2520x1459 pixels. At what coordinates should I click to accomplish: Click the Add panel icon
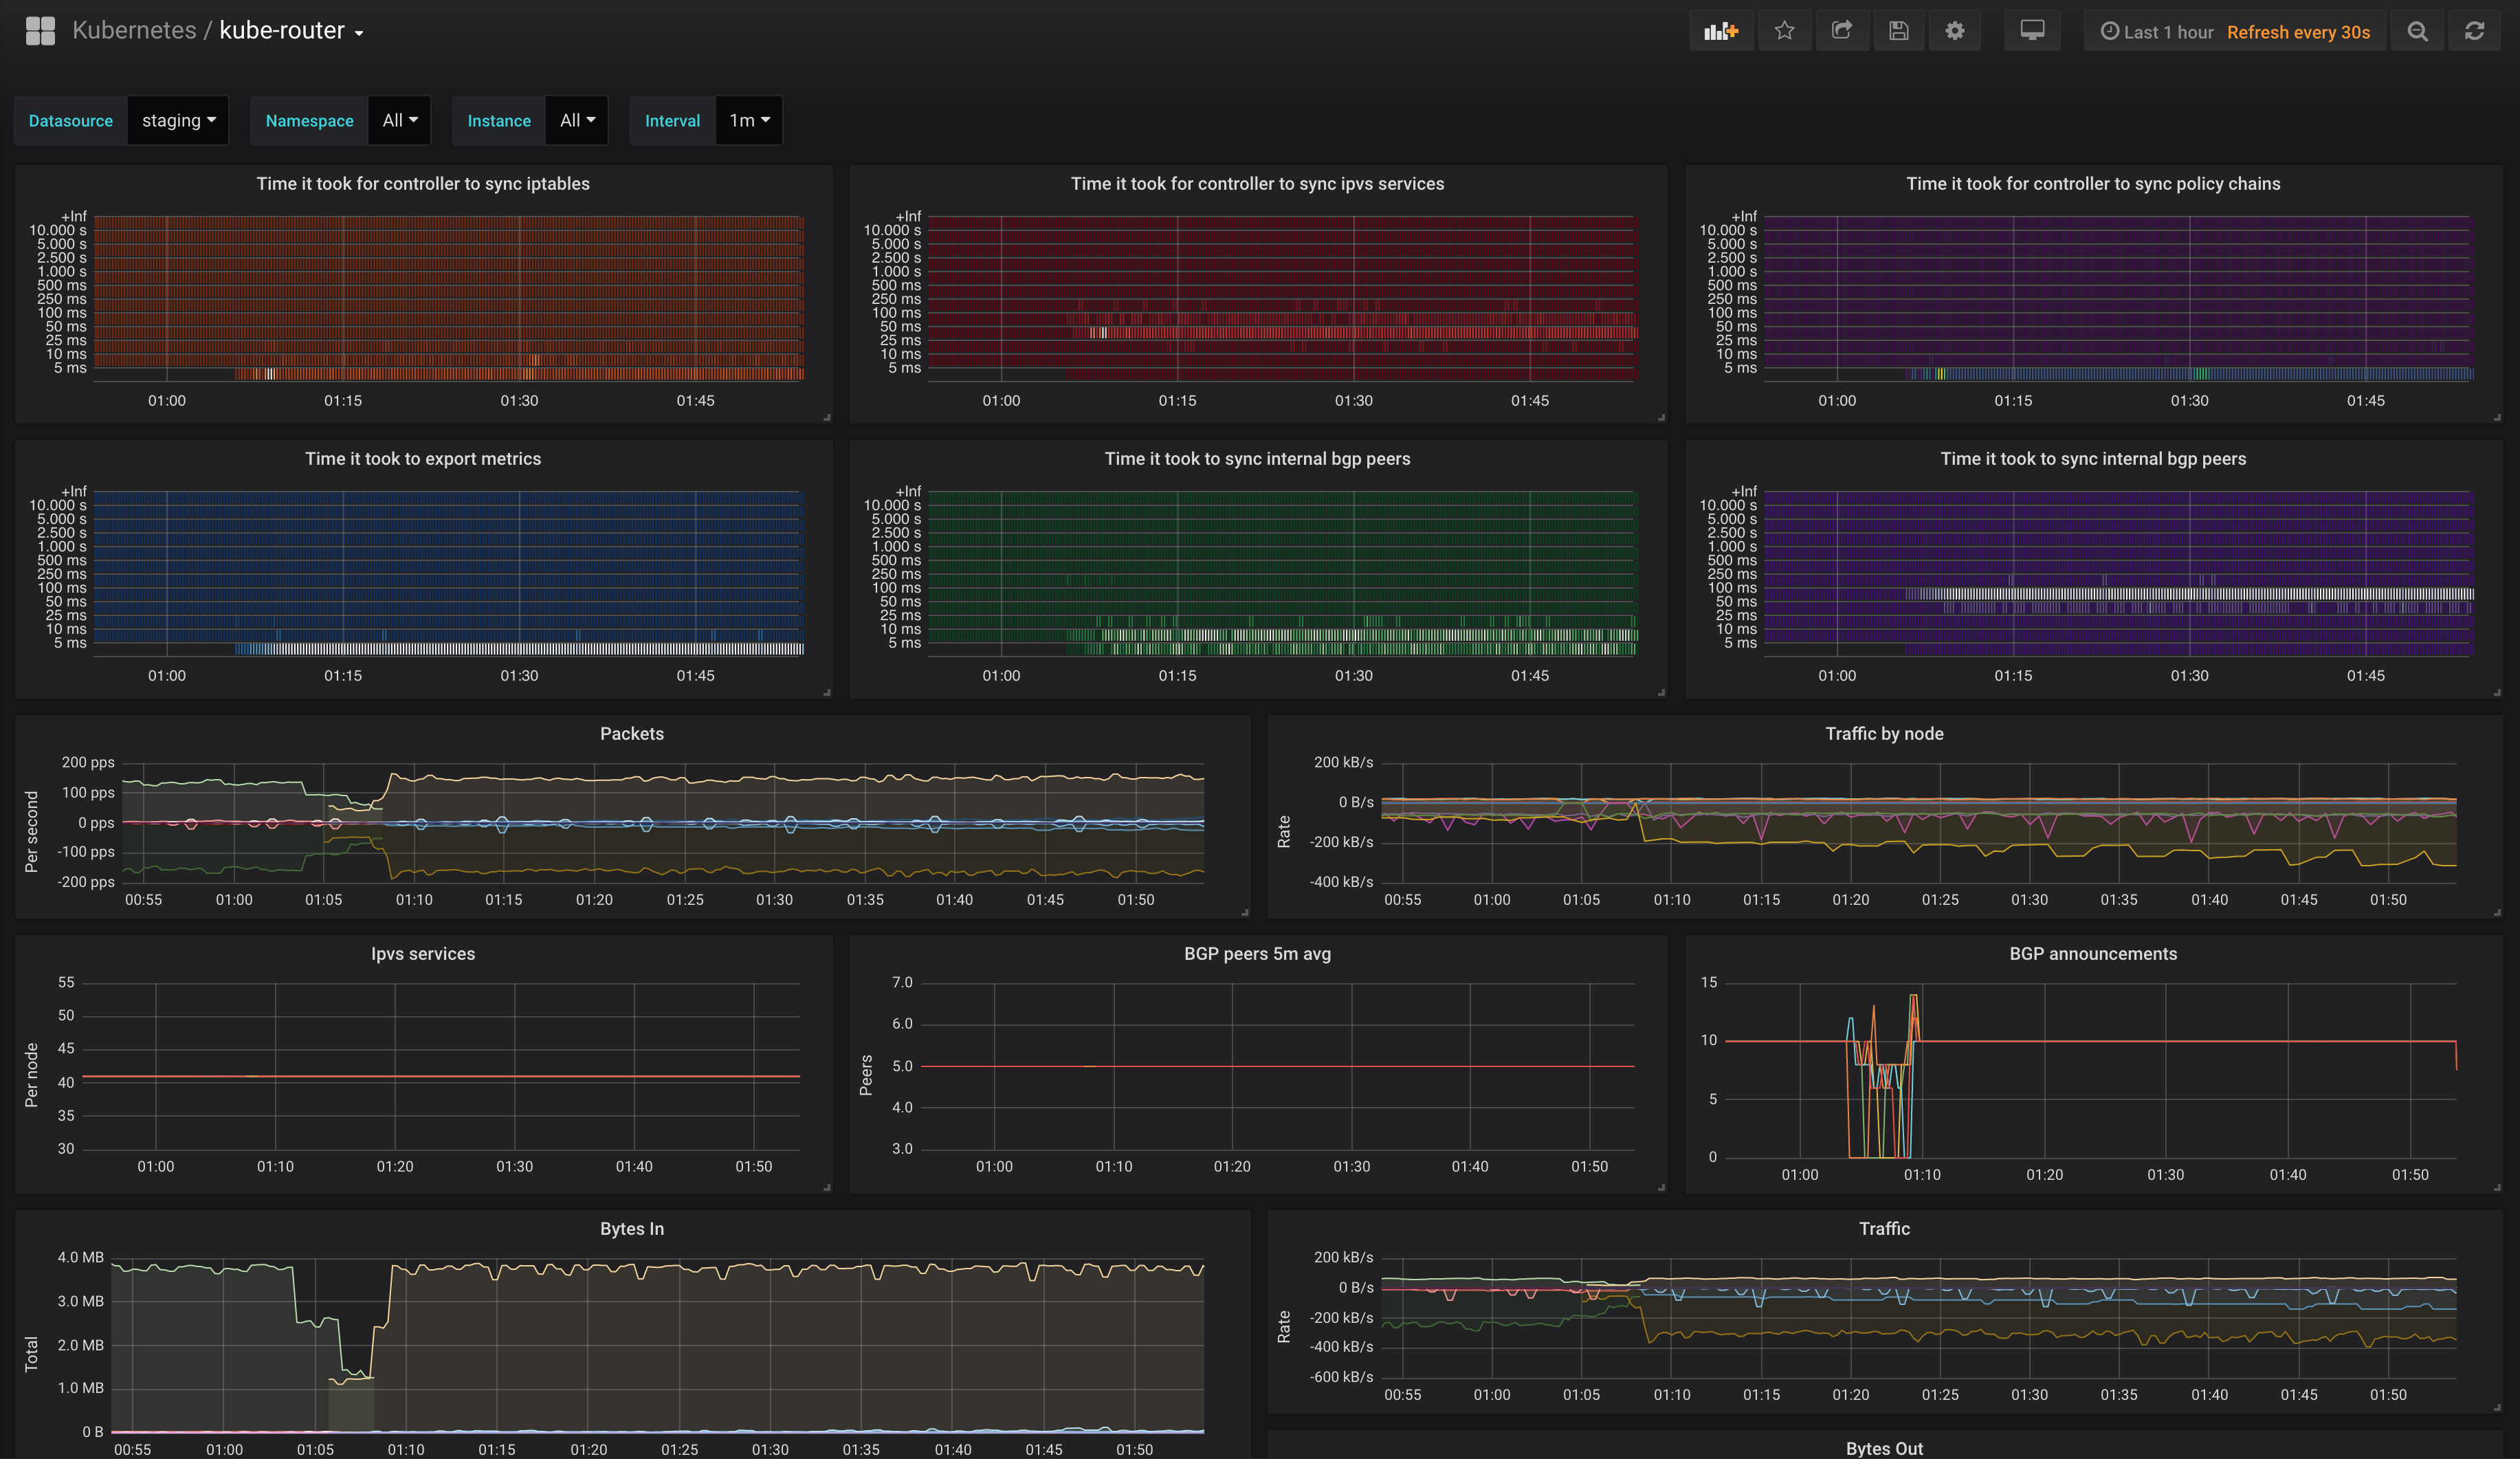click(1720, 31)
